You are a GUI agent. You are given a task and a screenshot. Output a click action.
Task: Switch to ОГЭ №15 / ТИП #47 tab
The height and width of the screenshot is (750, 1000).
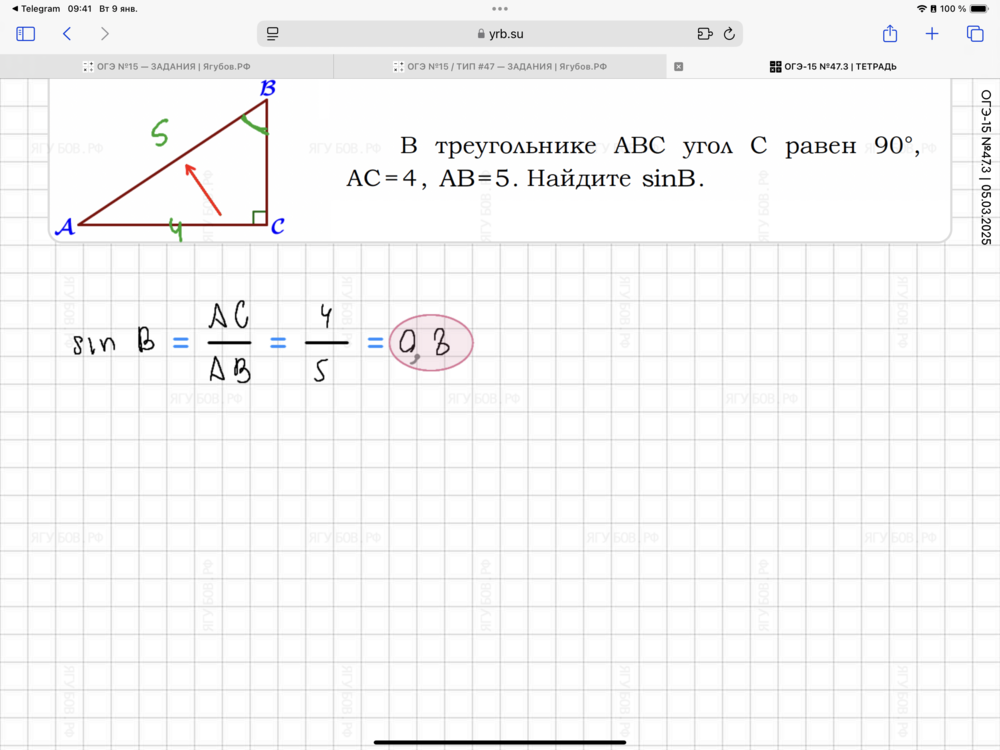[500, 67]
